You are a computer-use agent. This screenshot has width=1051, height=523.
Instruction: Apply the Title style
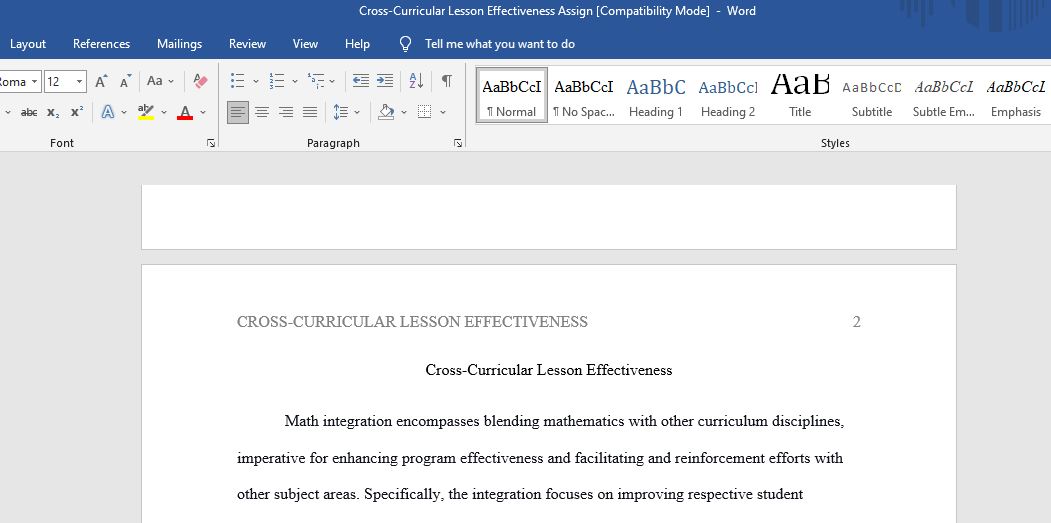pyautogui.click(x=800, y=95)
